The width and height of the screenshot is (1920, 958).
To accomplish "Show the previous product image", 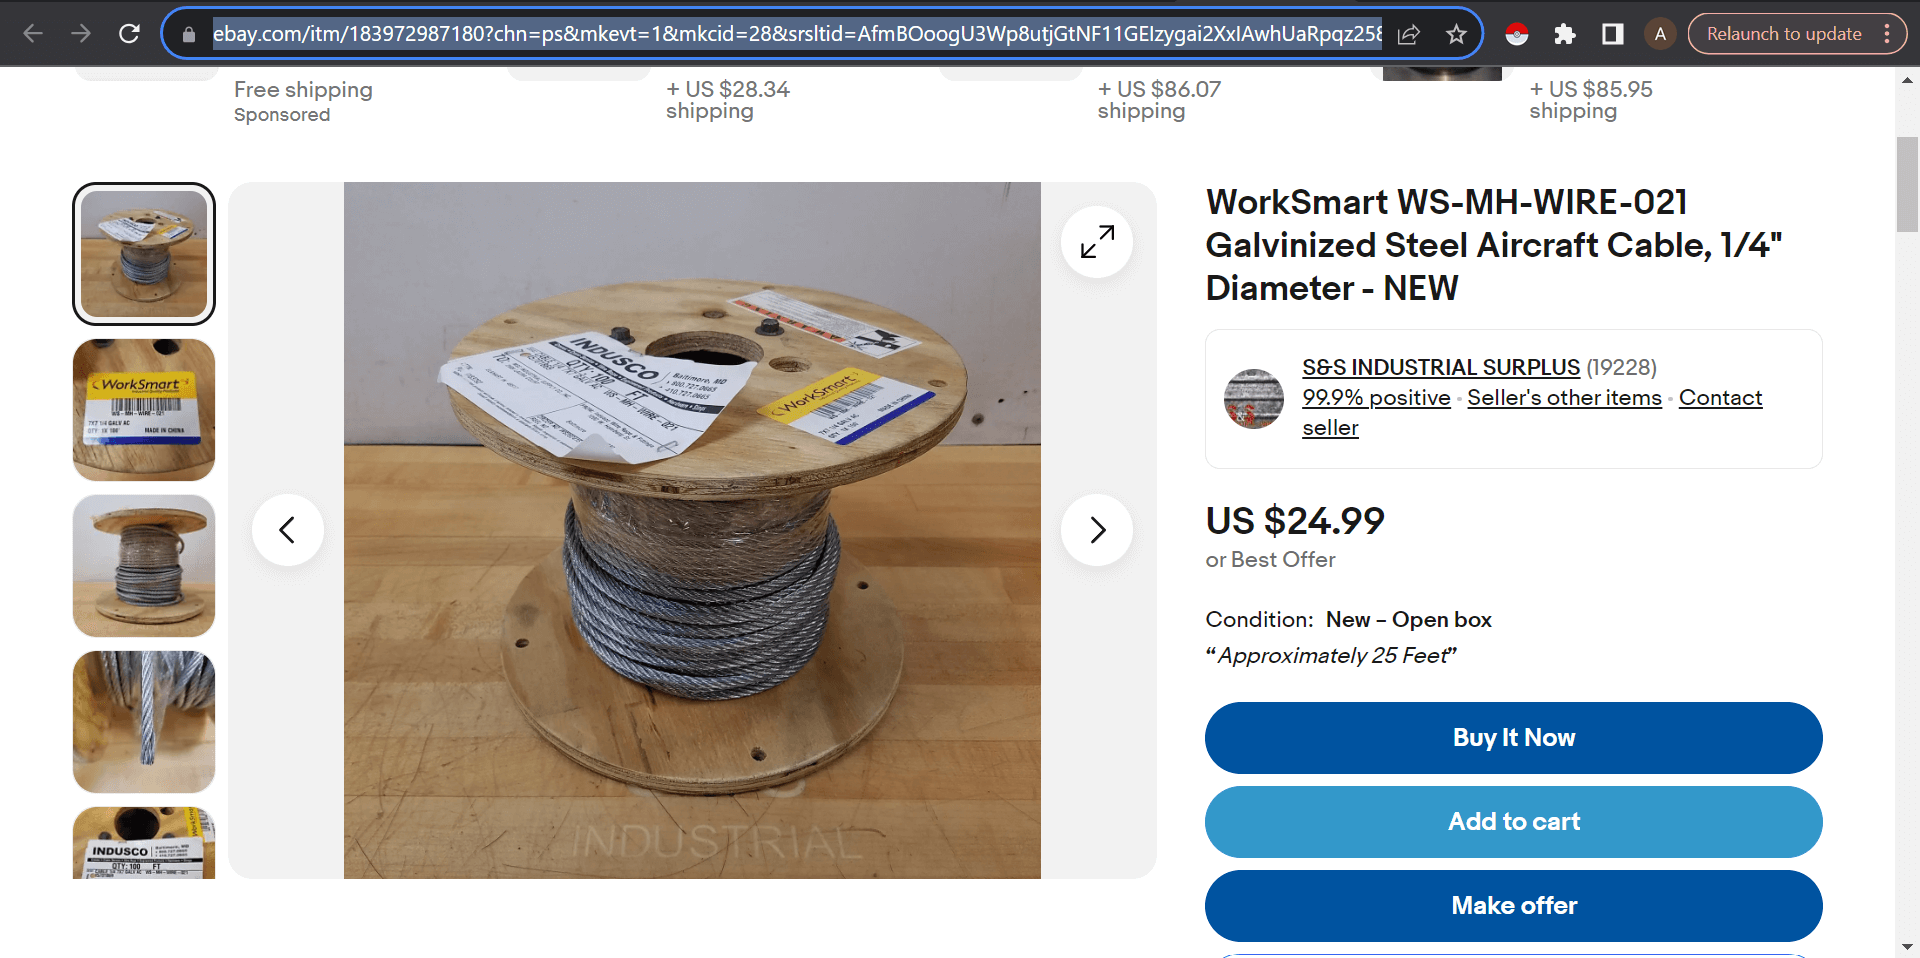I will [288, 530].
